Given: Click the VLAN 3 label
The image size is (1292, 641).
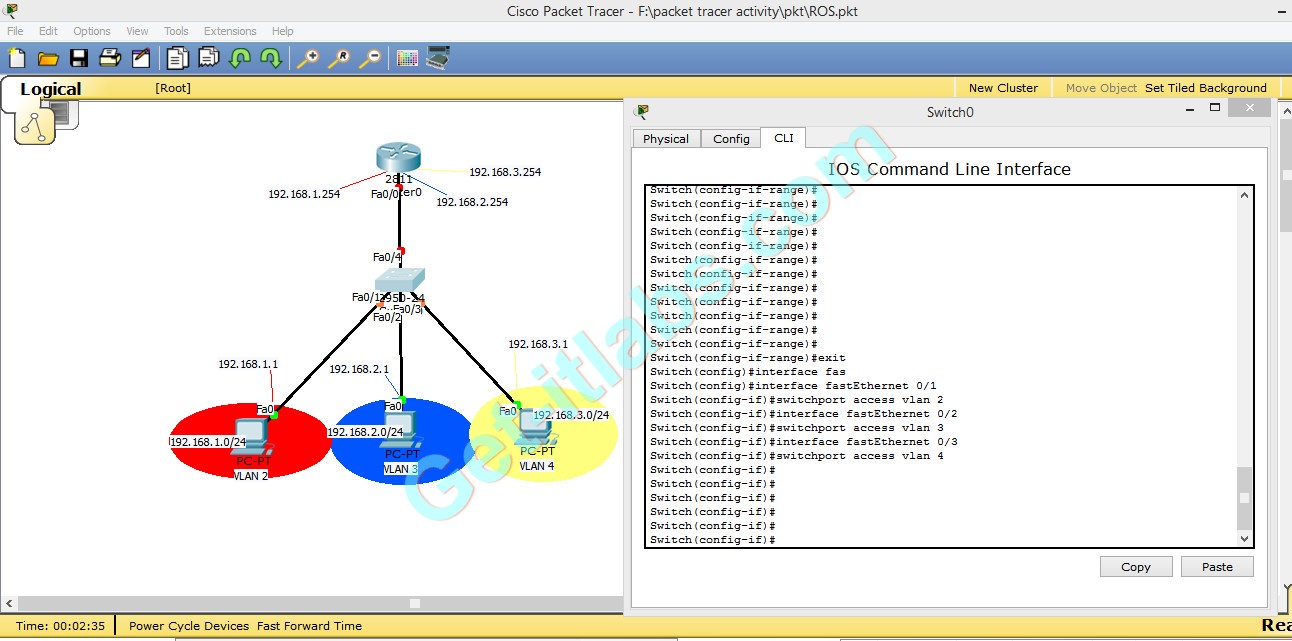Looking at the screenshot, I should [x=400, y=469].
